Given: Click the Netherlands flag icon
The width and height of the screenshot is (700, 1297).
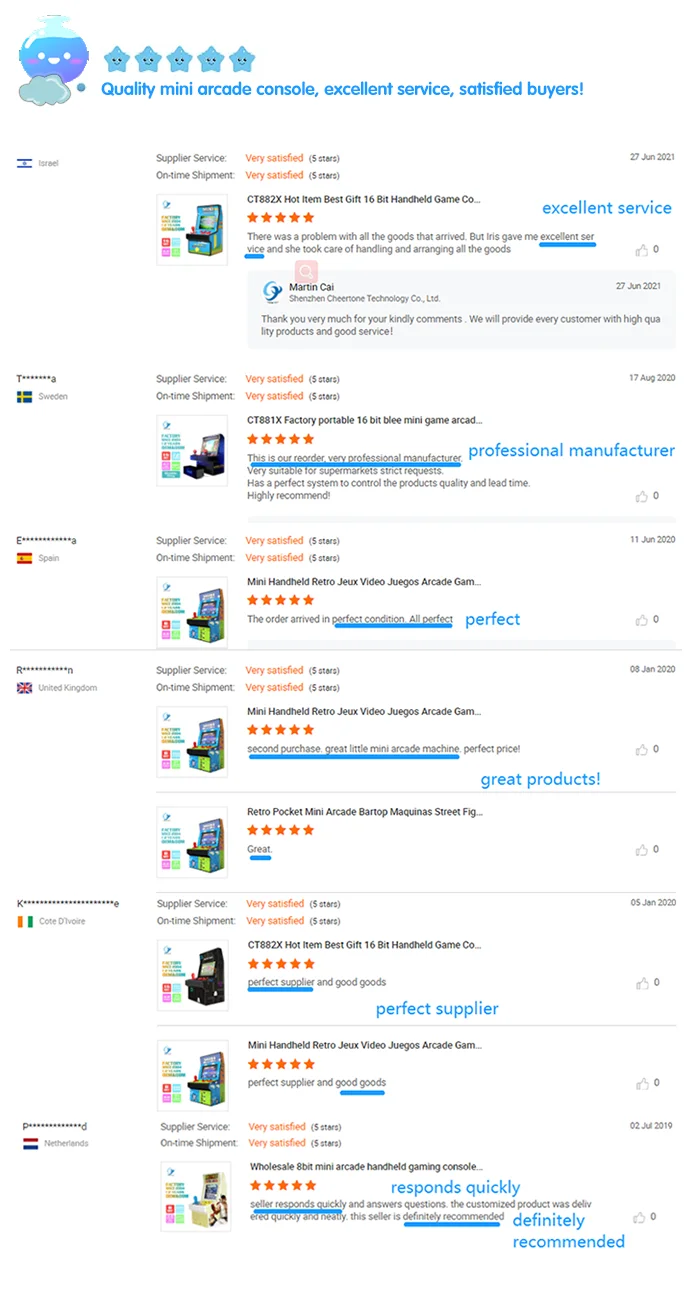Looking at the screenshot, I should point(30,1143).
